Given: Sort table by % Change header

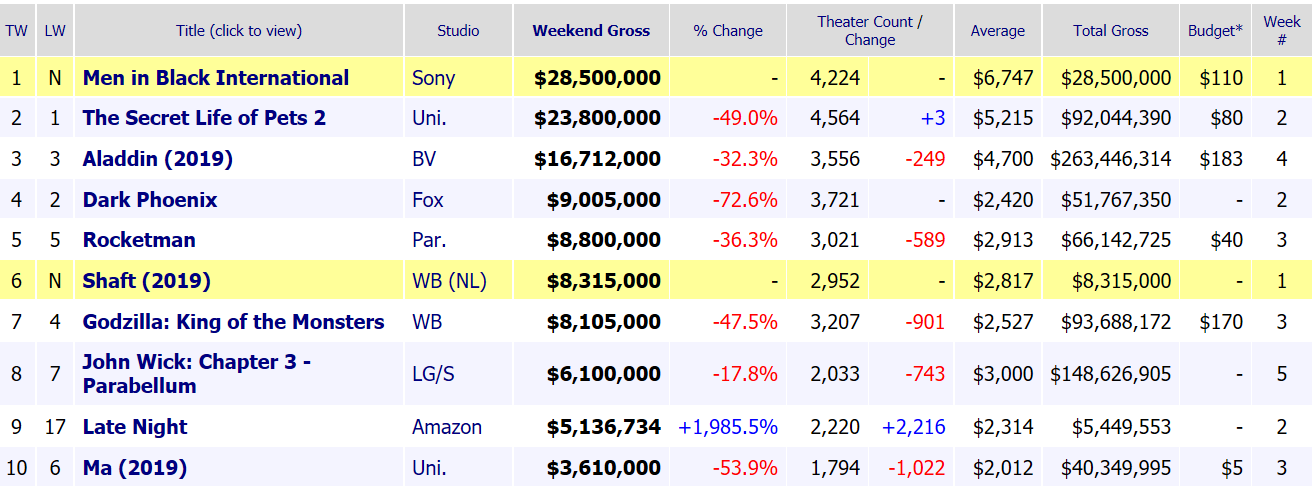Looking at the screenshot, I should click(728, 30).
